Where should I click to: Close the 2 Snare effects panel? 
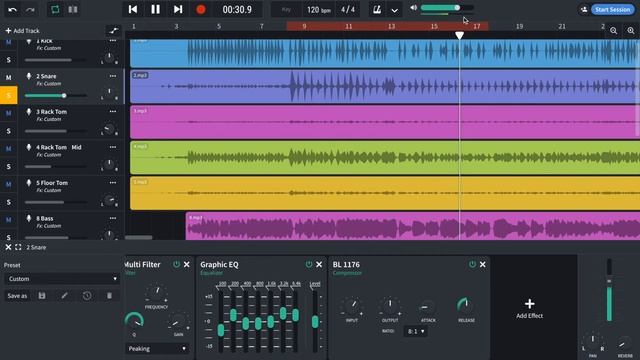(x=8, y=247)
